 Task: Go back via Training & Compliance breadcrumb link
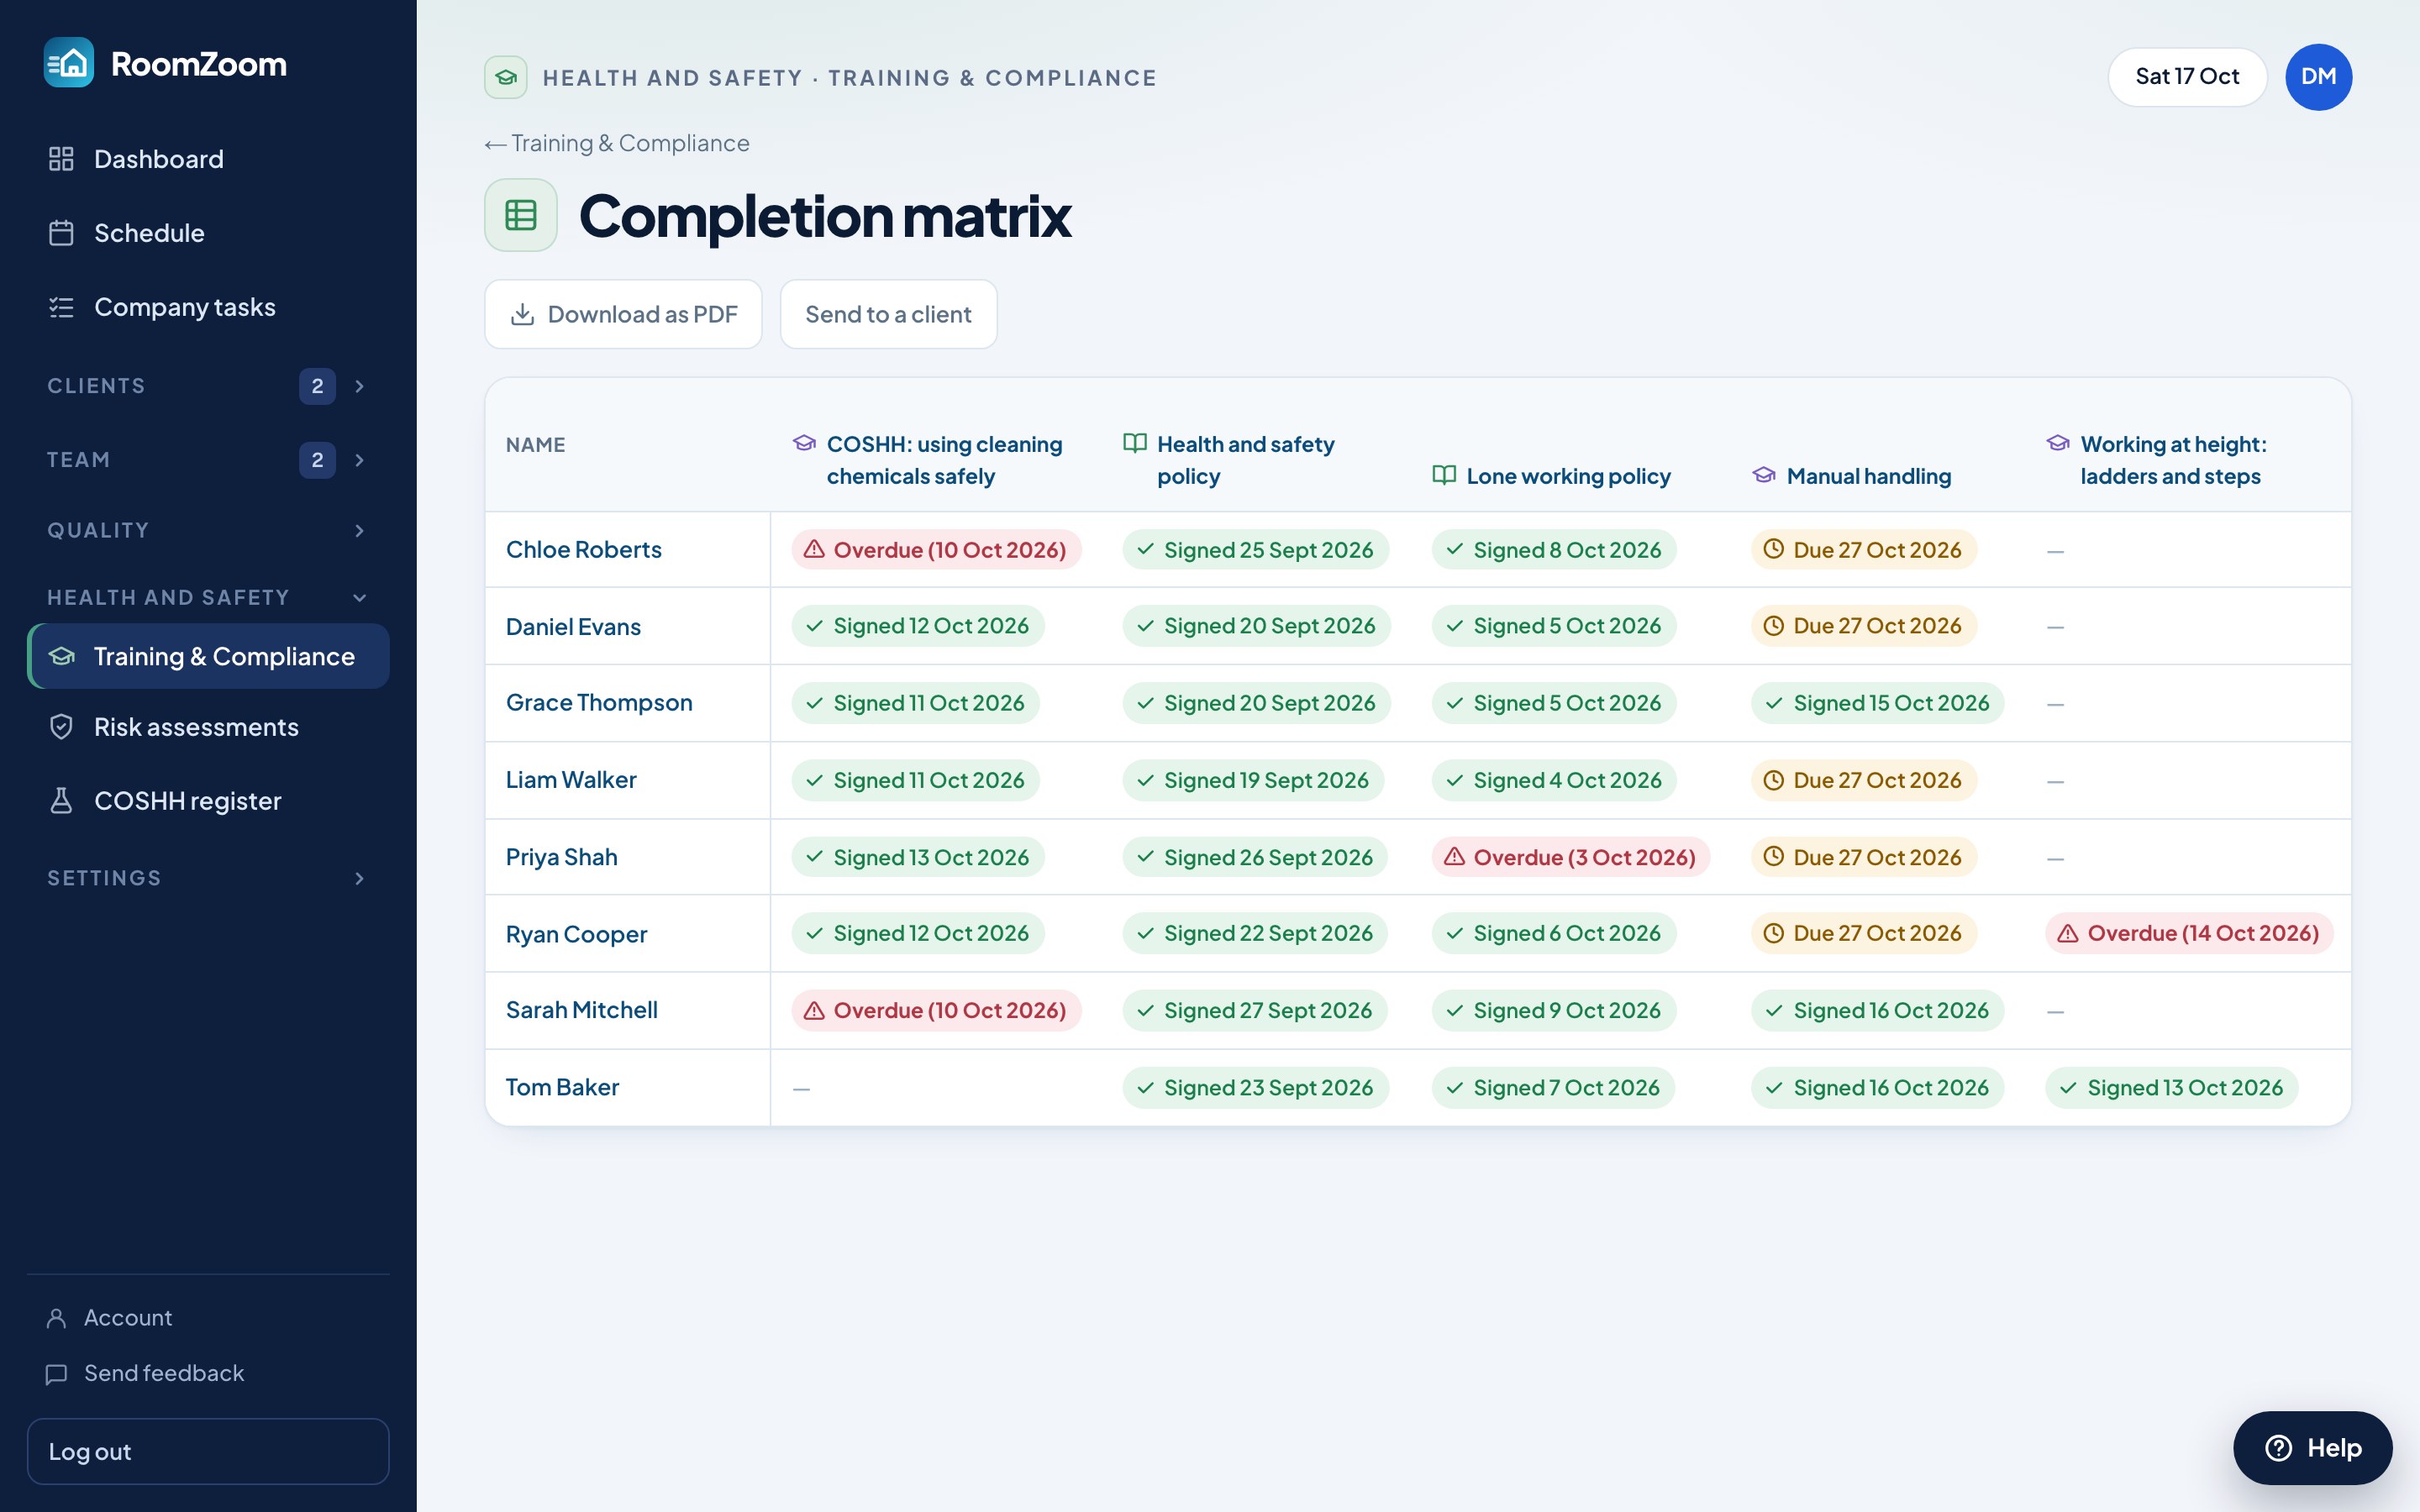point(617,144)
